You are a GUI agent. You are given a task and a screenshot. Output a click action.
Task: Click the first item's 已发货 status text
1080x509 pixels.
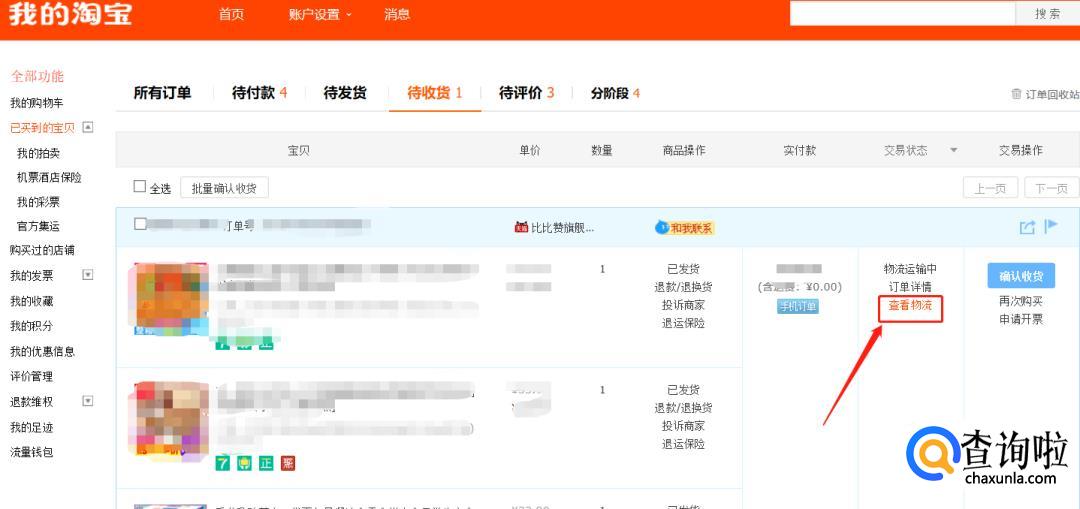coord(683,269)
